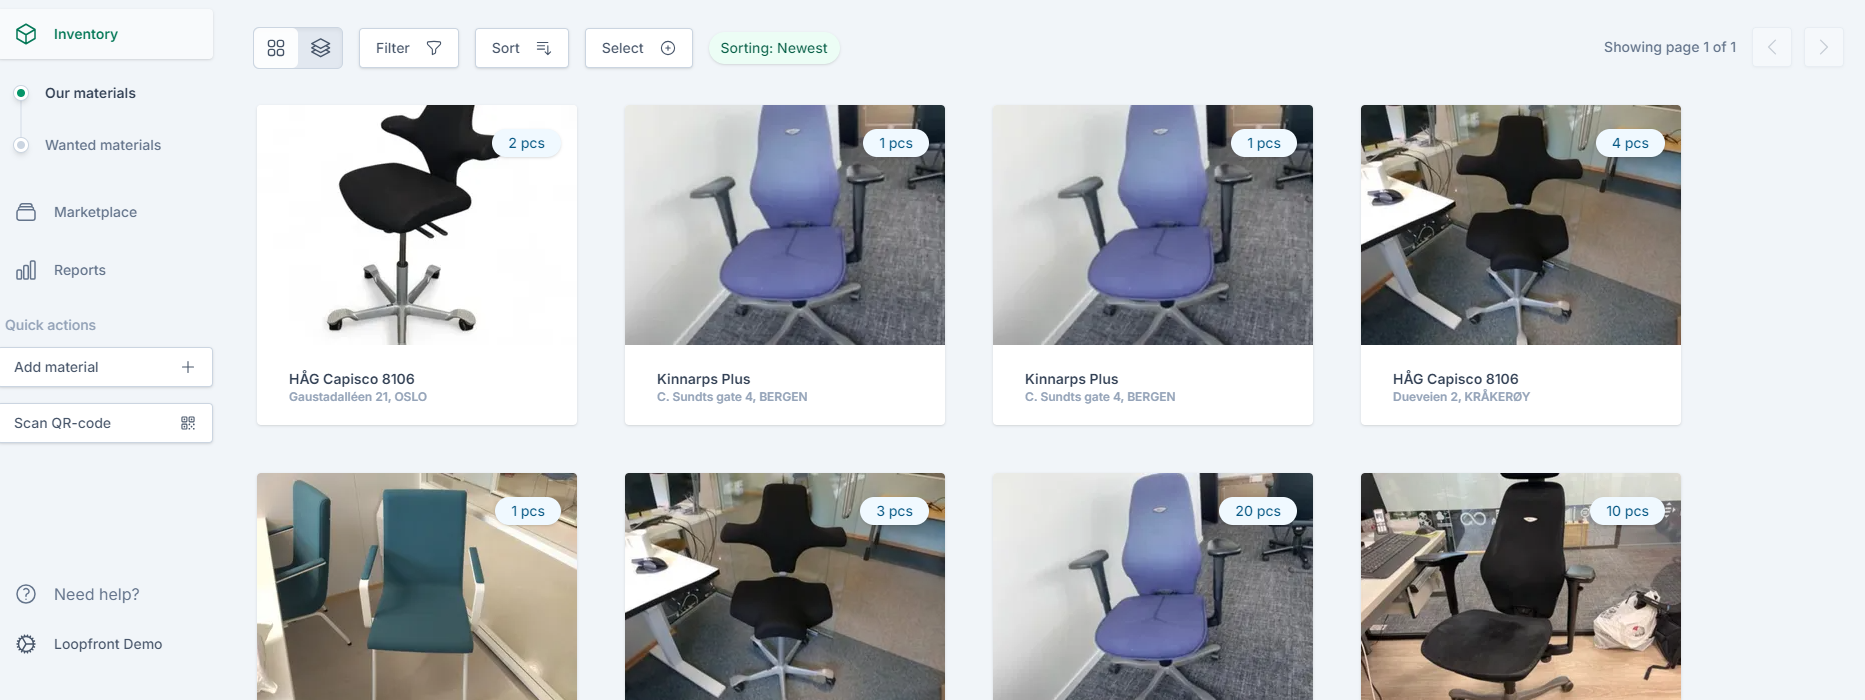Open the Filter dropdown
The height and width of the screenshot is (700, 1865).
[x=409, y=48]
